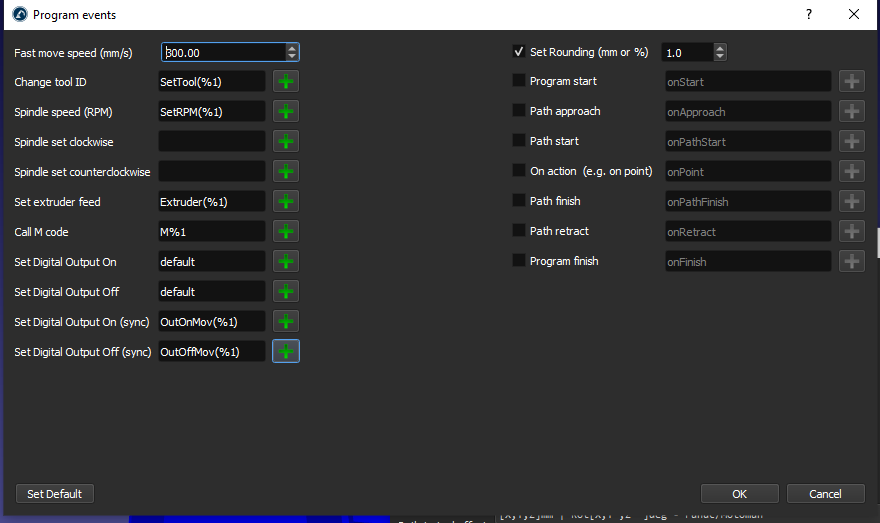Click the green plus for Set Digital Output On

[x=286, y=262]
